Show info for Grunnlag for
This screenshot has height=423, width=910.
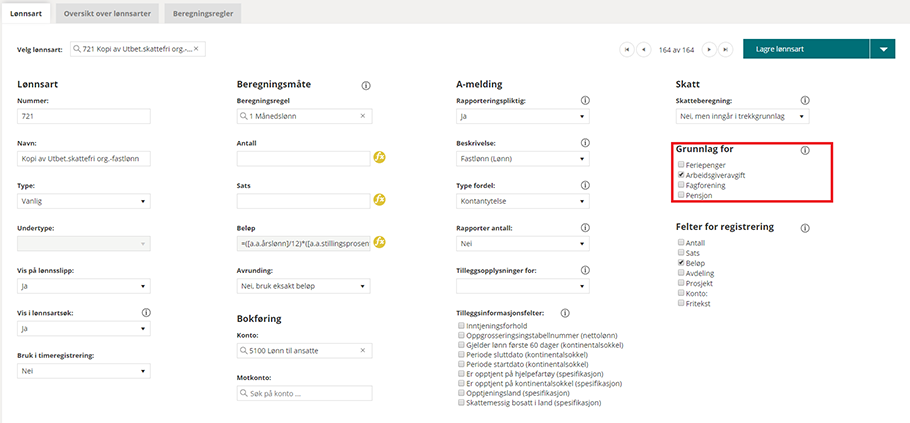[x=804, y=150]
